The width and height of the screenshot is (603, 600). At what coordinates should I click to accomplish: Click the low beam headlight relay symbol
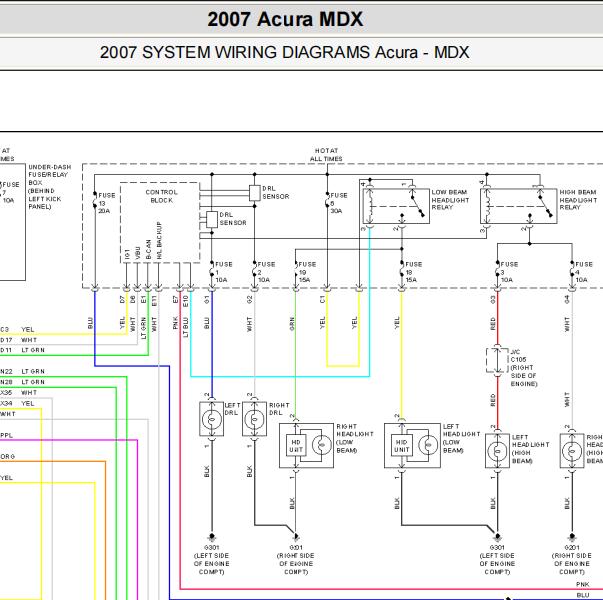tap(396, 206)
